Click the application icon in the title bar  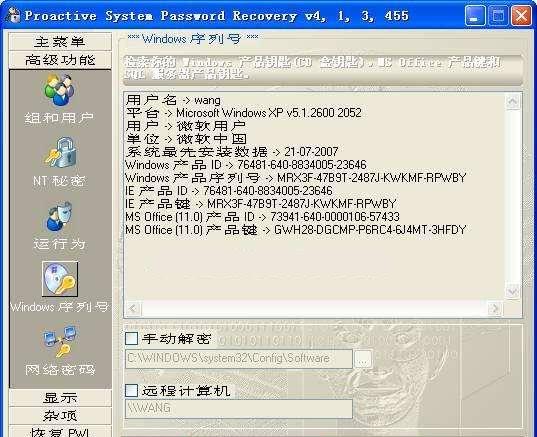pyautogui.click(x=14, y=16)
